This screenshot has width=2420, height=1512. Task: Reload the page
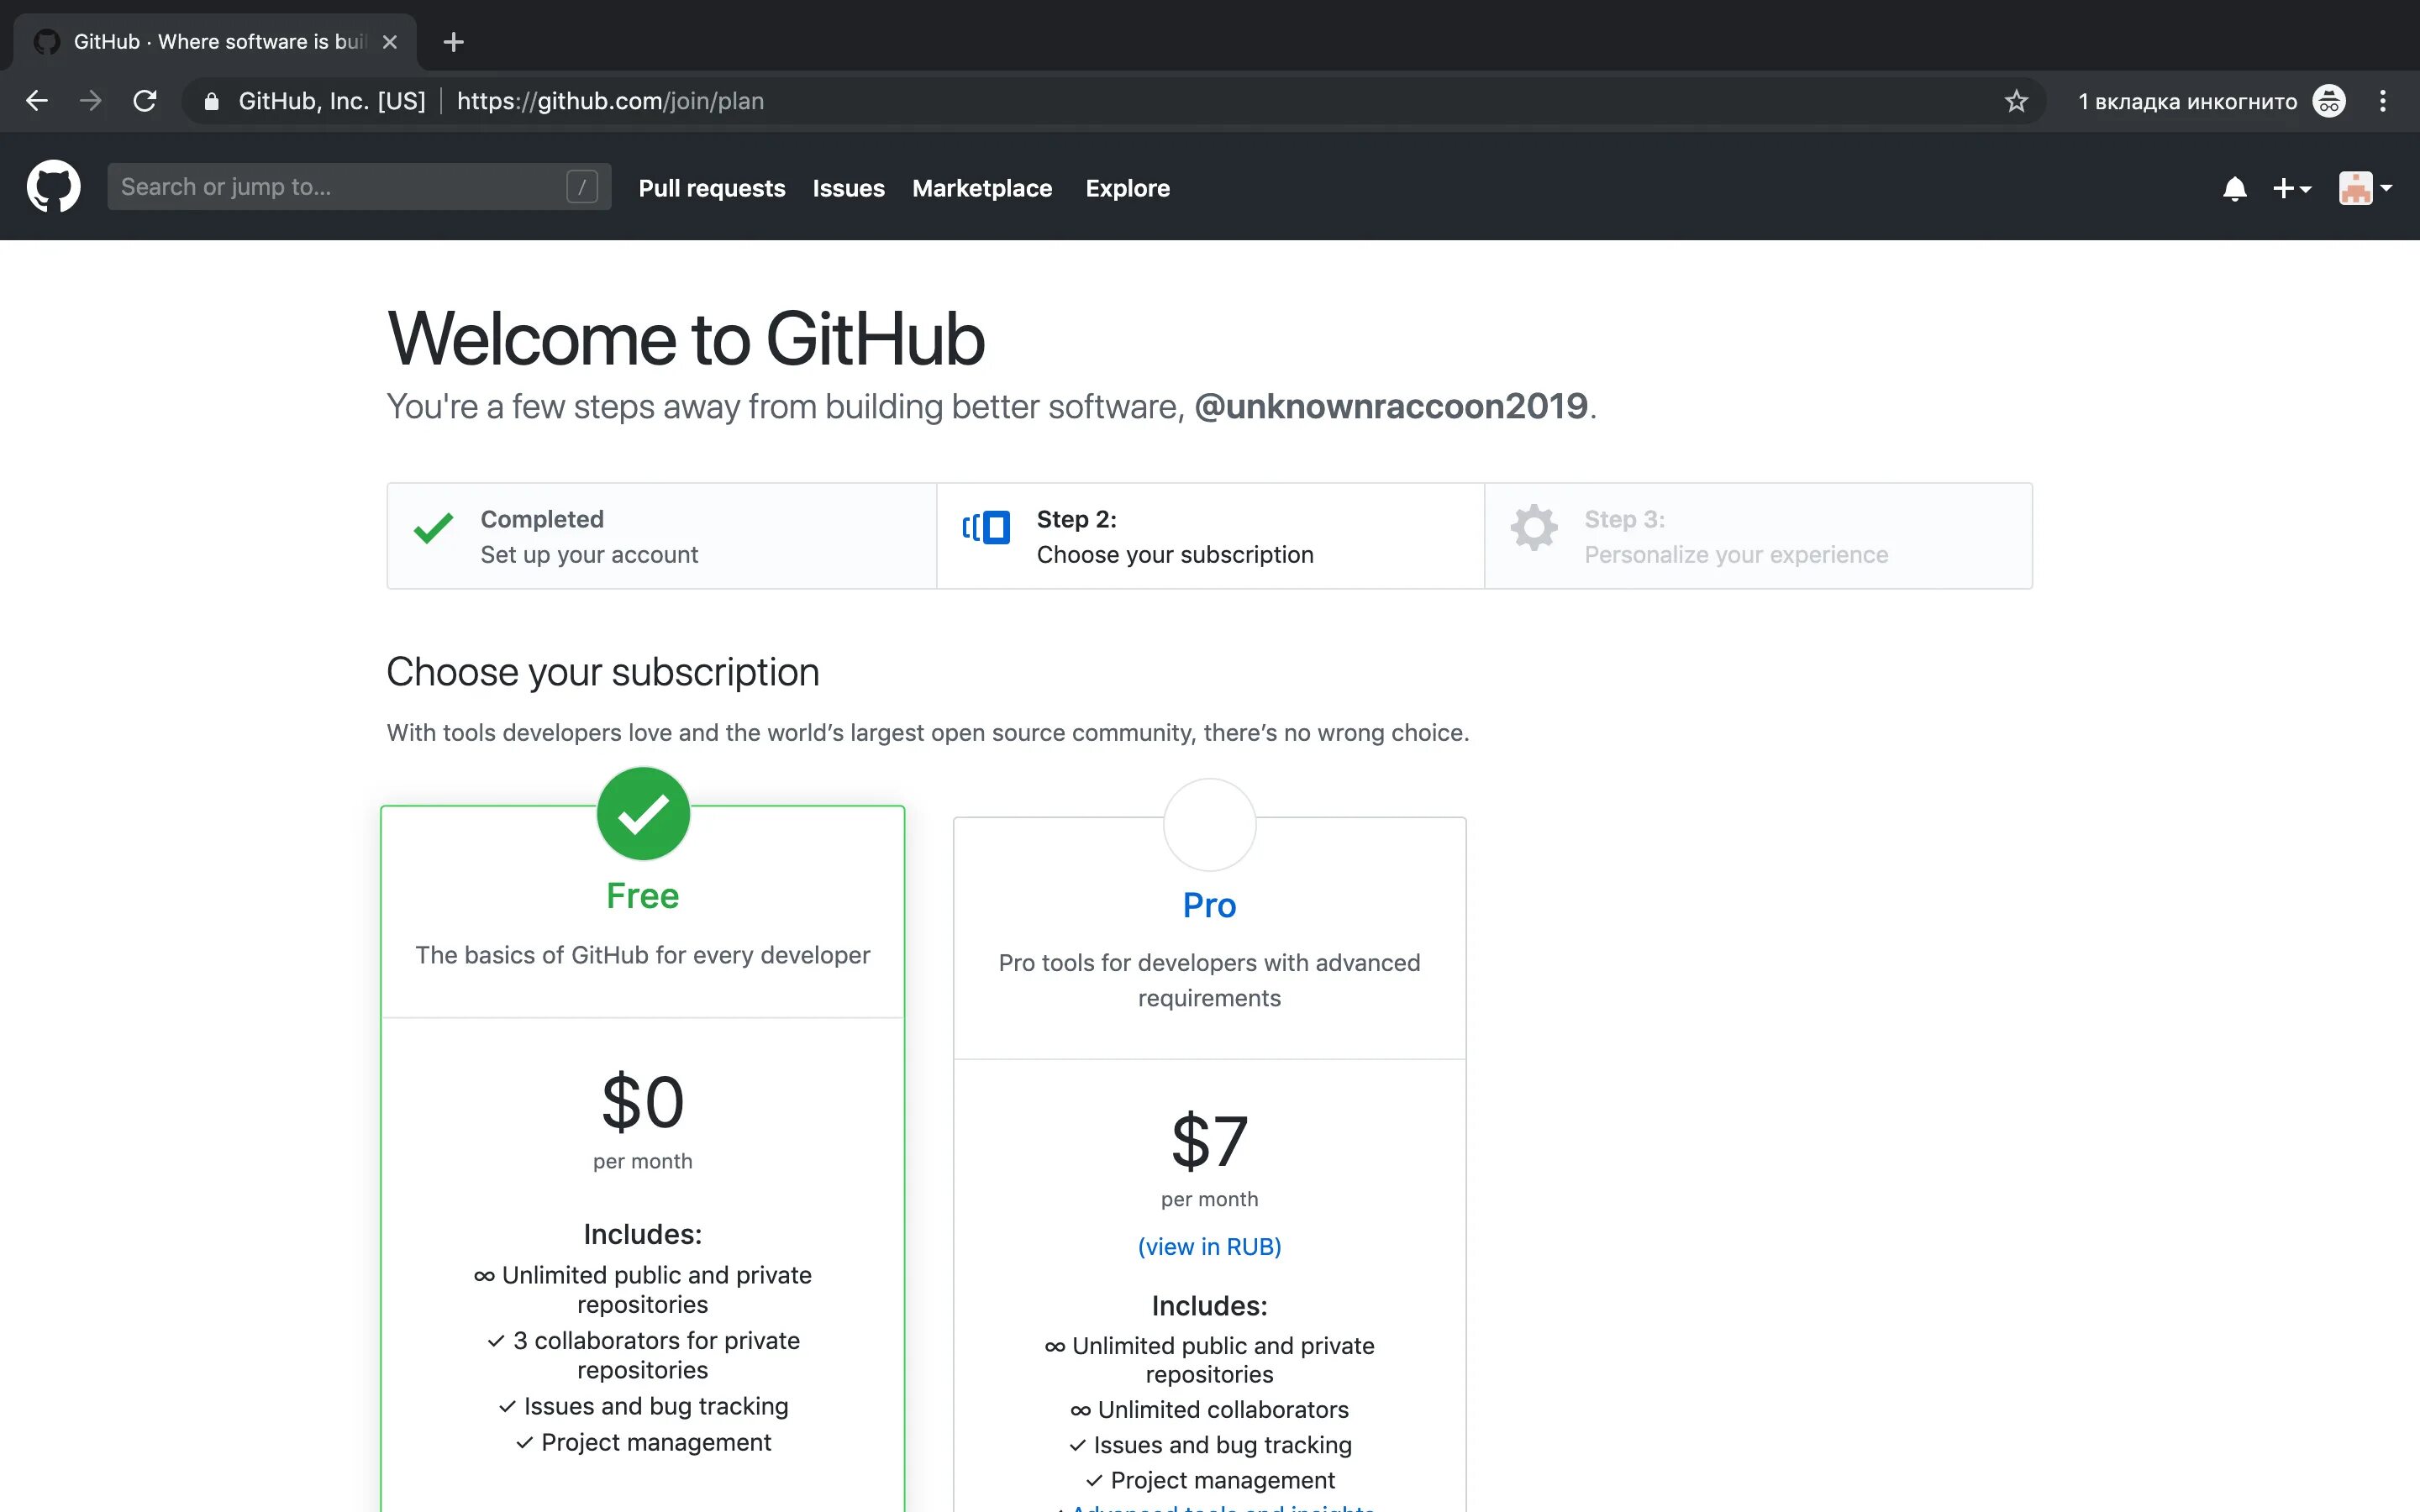145,101
